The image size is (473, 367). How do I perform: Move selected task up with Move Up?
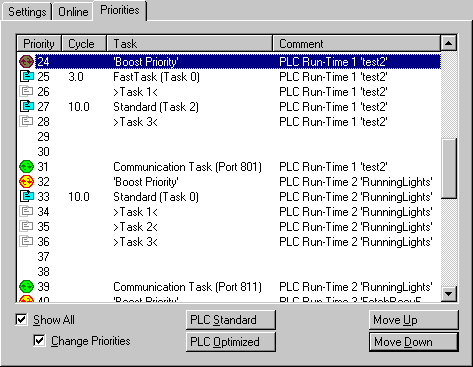click(414, 320)
